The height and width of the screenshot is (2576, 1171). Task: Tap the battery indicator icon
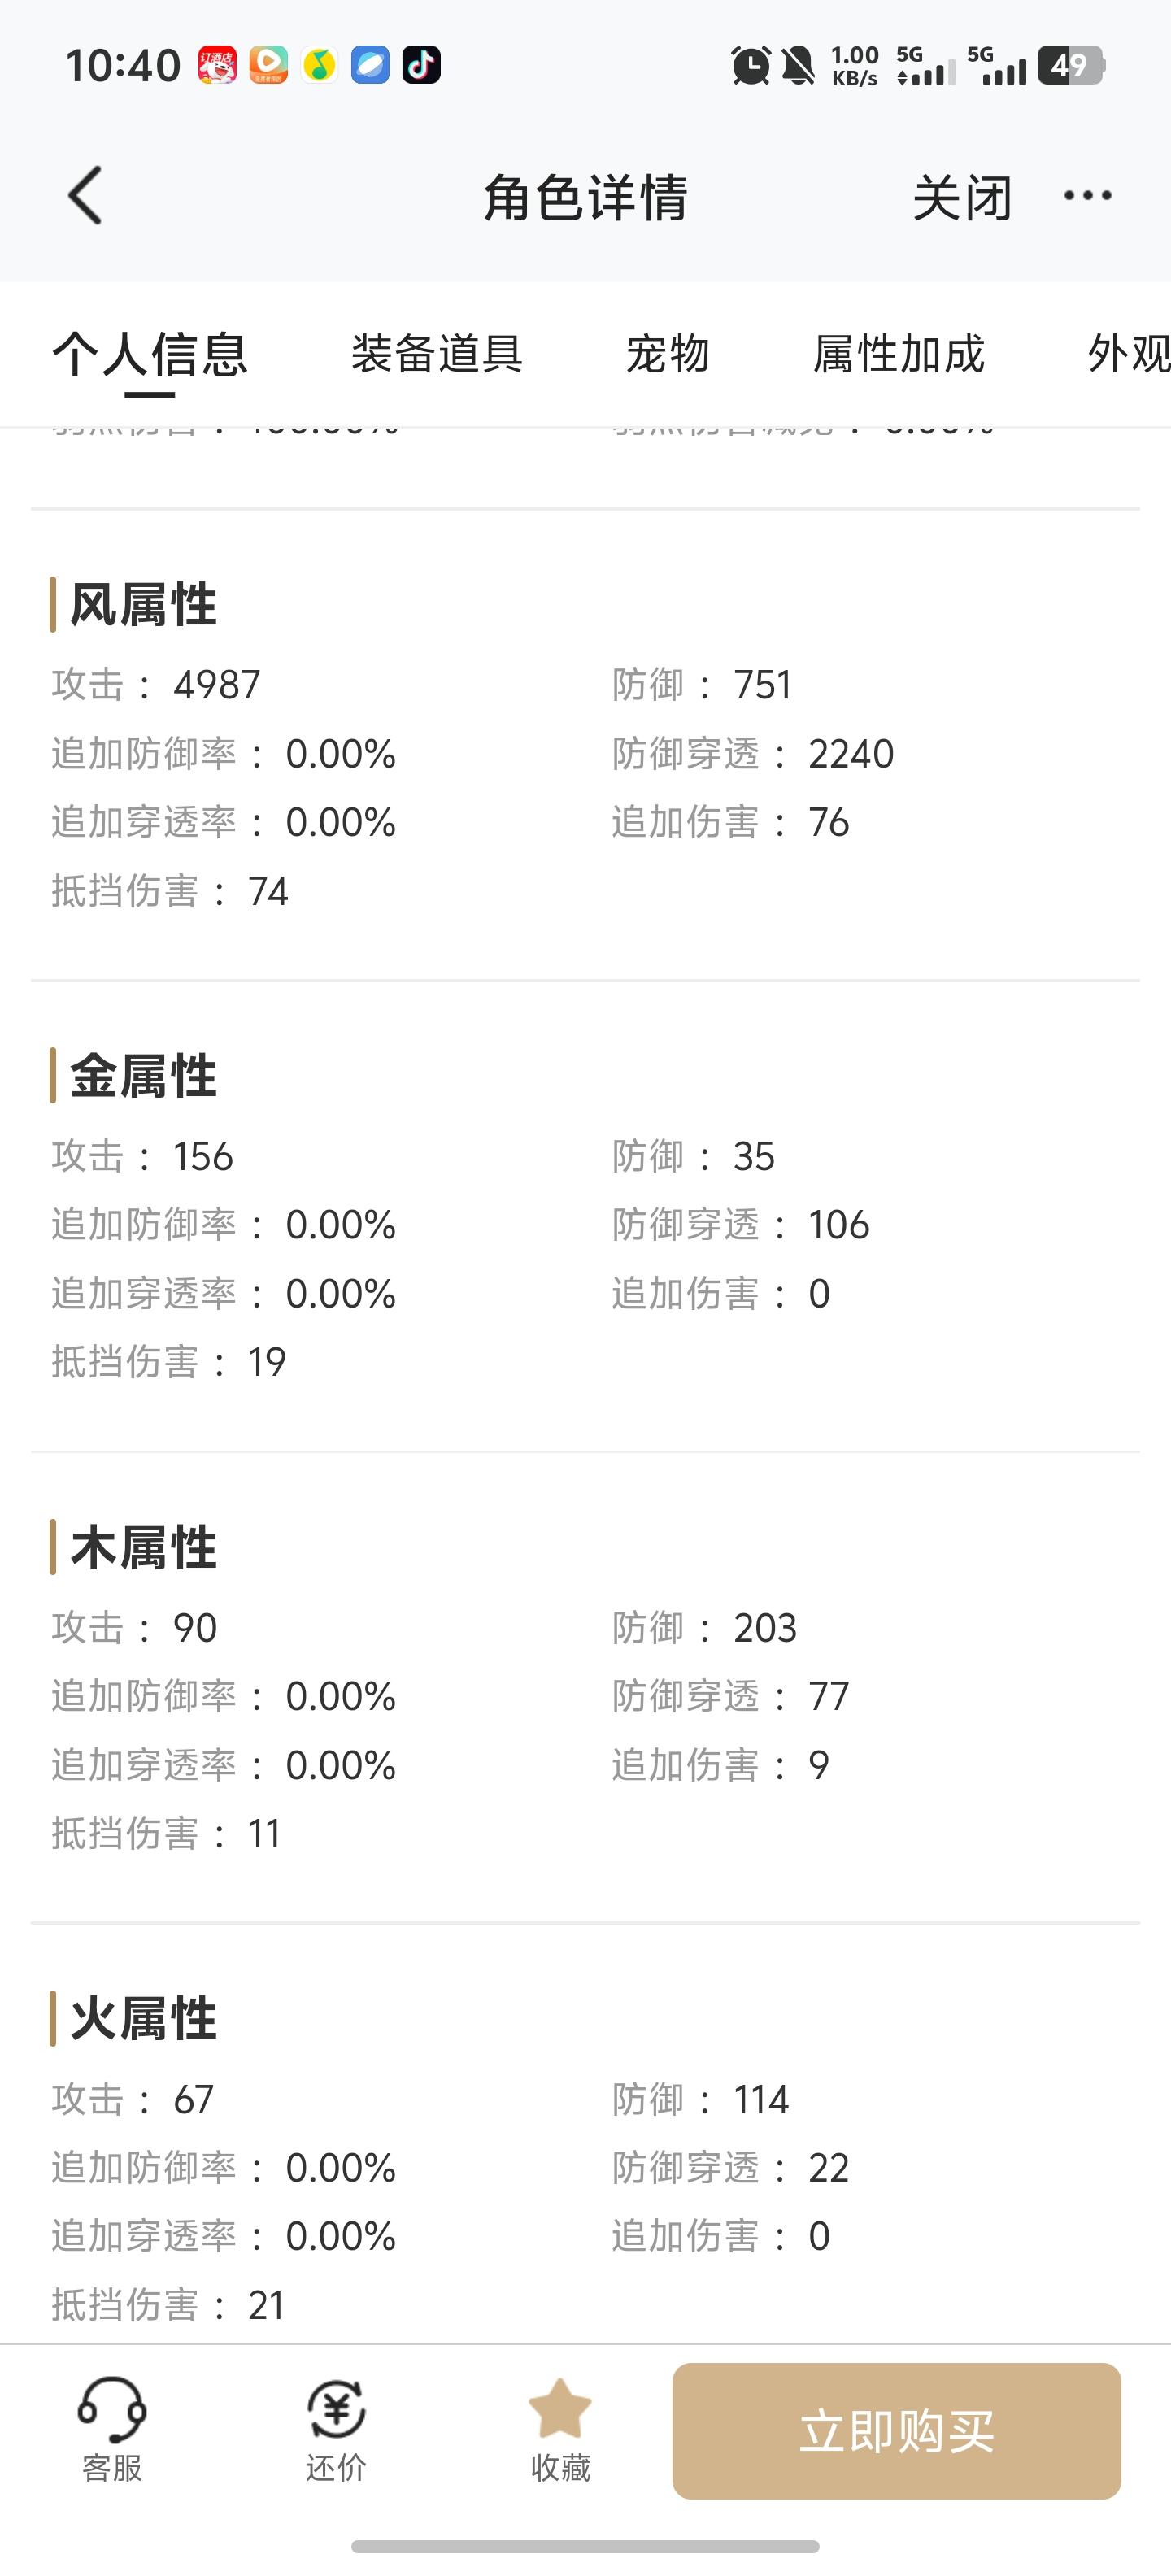click(1072, 65)
